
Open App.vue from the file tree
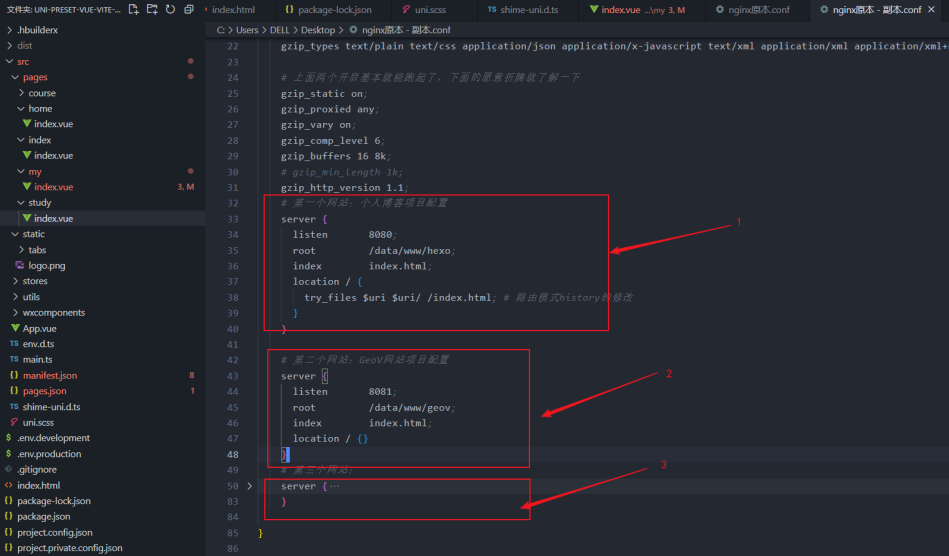click(40, 328)
